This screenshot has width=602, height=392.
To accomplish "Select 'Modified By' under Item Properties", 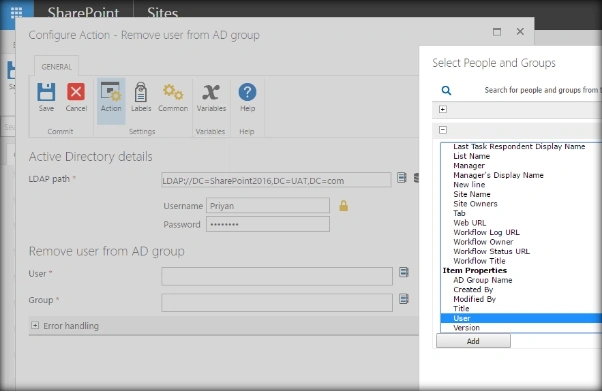I will click(x=475, y=299).
